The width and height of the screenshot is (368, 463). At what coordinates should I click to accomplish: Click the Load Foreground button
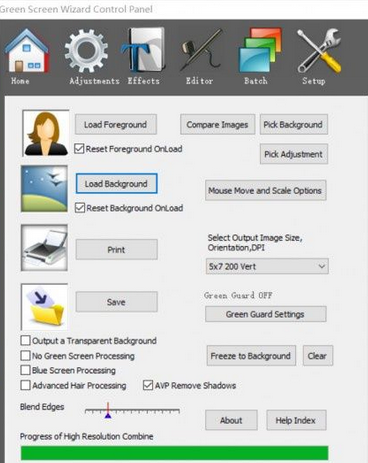point(116,125)
